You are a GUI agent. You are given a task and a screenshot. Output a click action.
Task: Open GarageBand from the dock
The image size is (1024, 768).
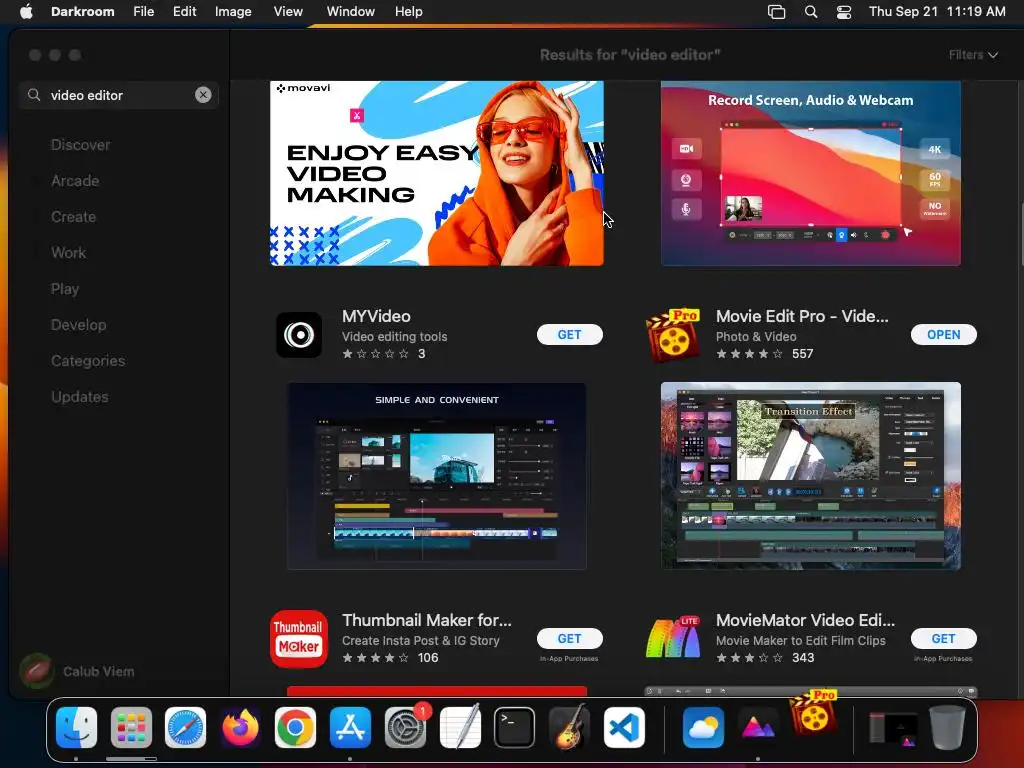click(569, 728)
